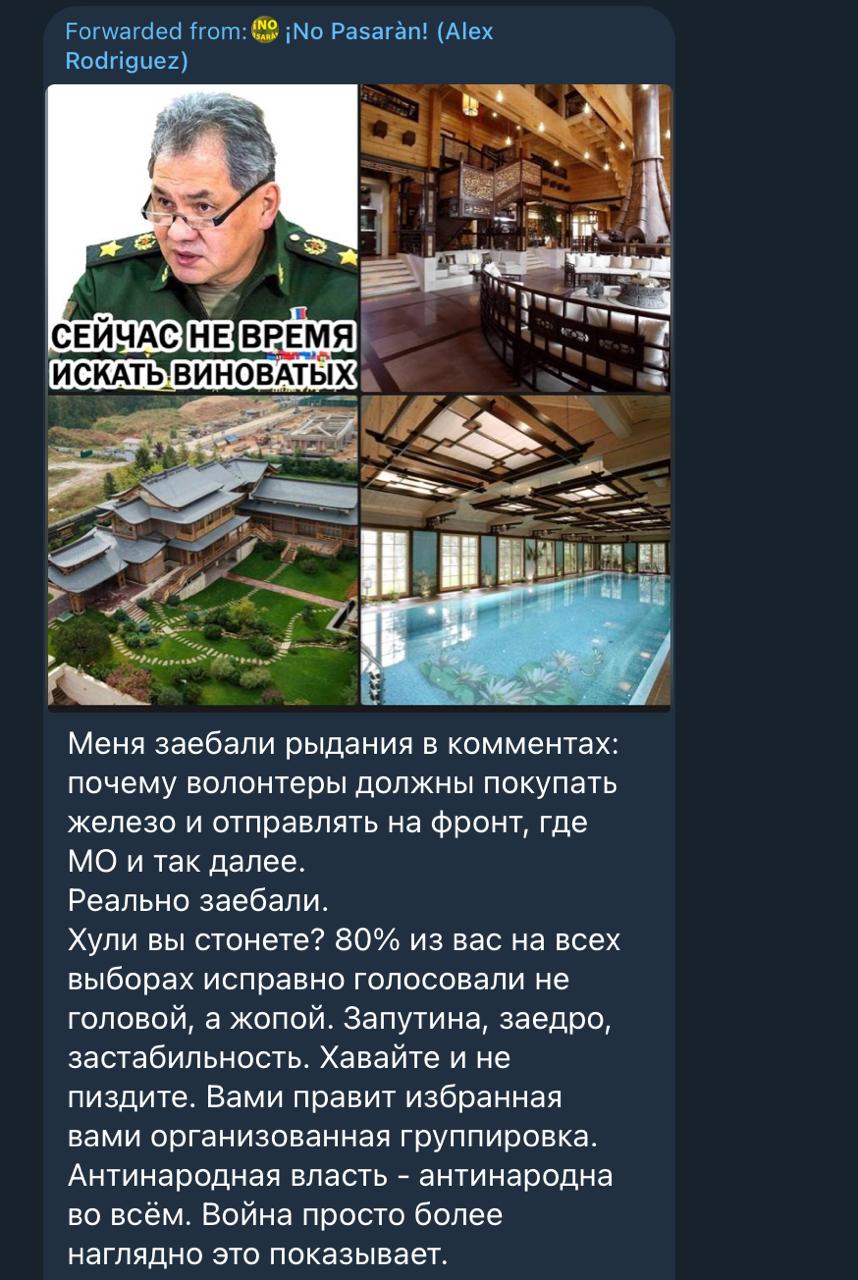Viewport: 858px width, 1280px height.
Task: Select the line 'вами организованная группировка.'
Action: pyautogui.click(x=332, y=1137)
